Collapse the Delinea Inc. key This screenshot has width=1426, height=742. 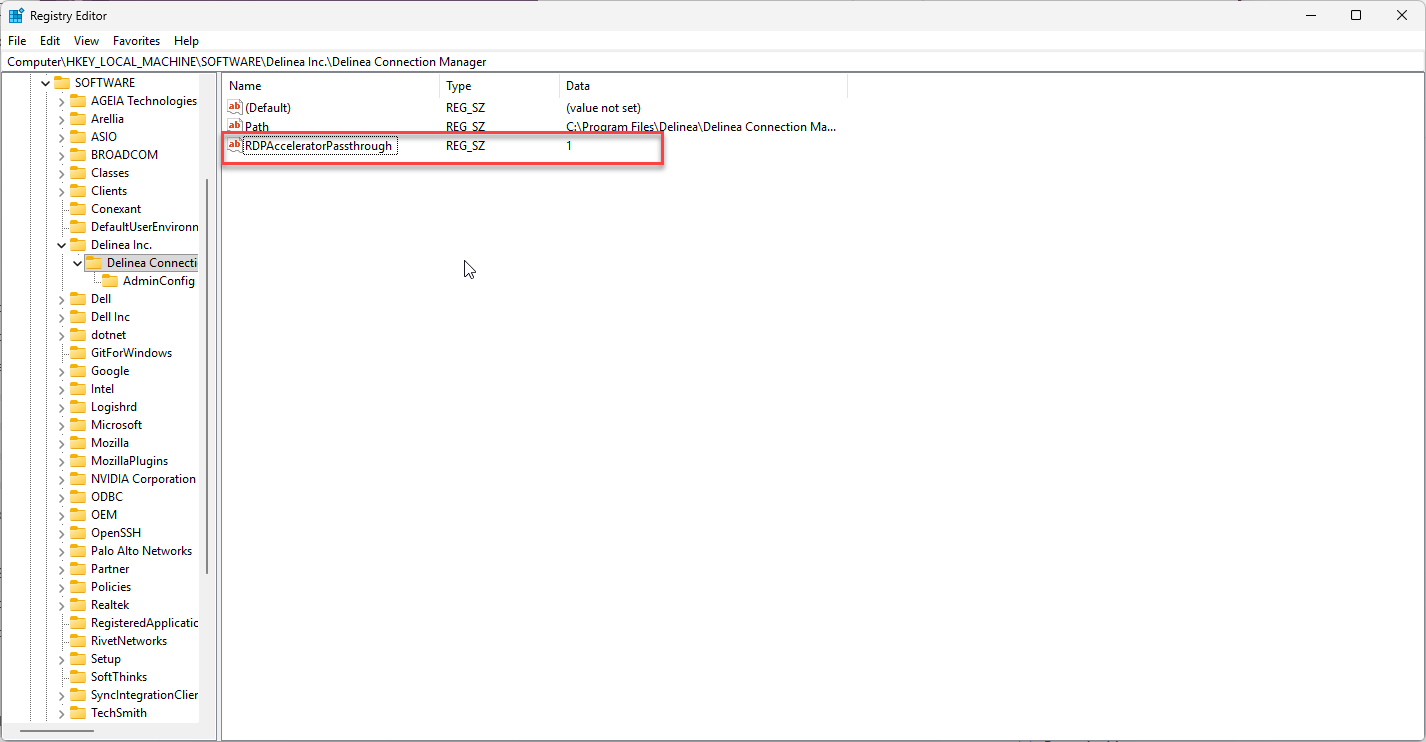pos(61,245)
